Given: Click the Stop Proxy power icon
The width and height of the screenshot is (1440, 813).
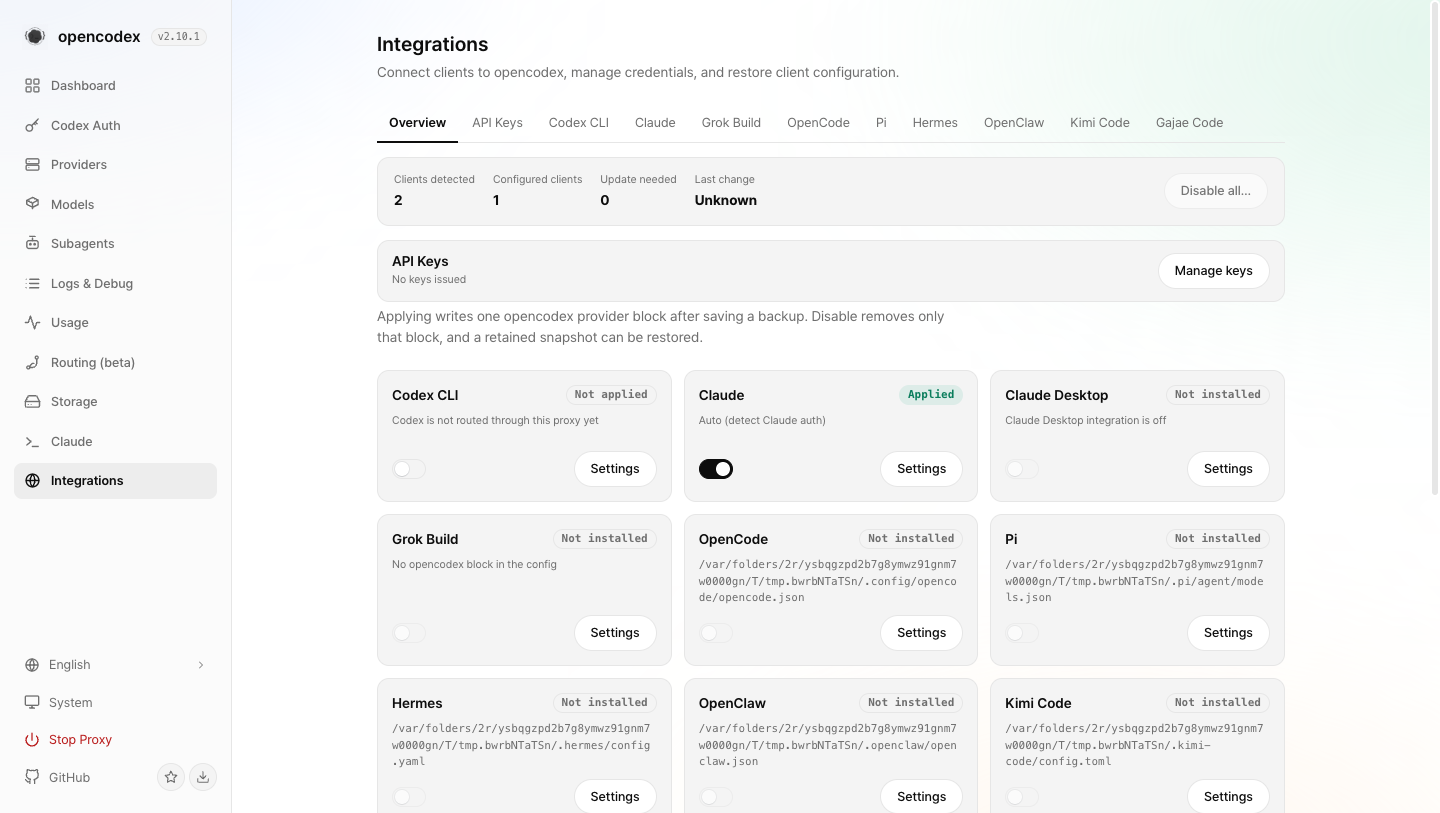Looking at the screenshot, I should pos(31,740).
